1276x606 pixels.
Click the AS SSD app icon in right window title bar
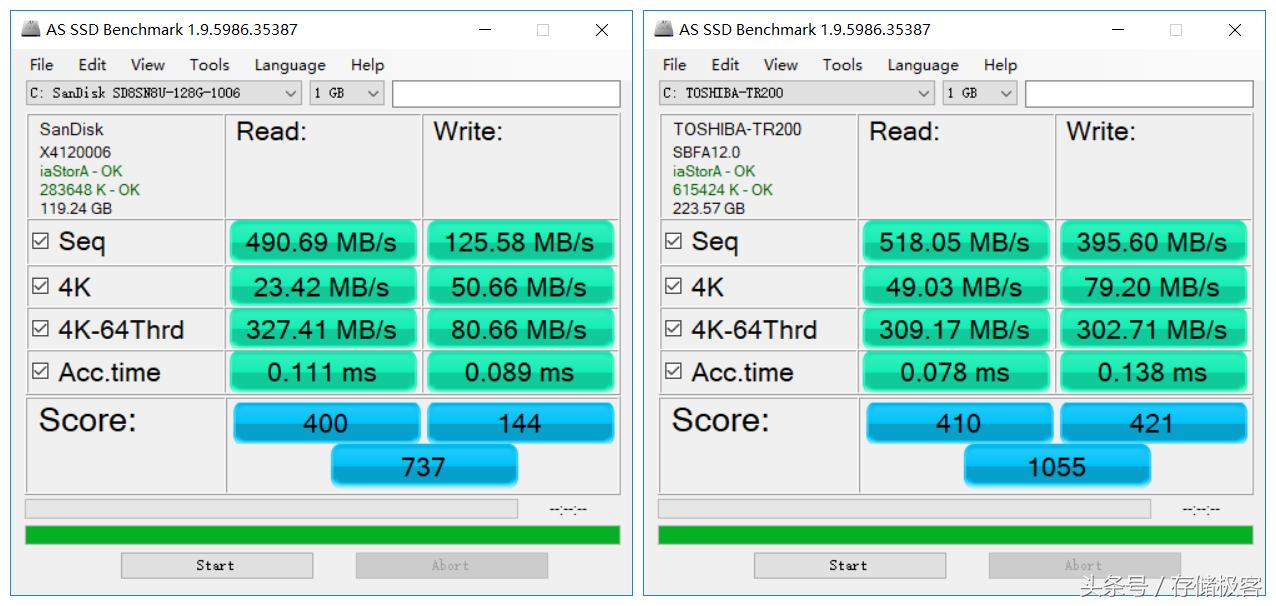pos(664,29)
